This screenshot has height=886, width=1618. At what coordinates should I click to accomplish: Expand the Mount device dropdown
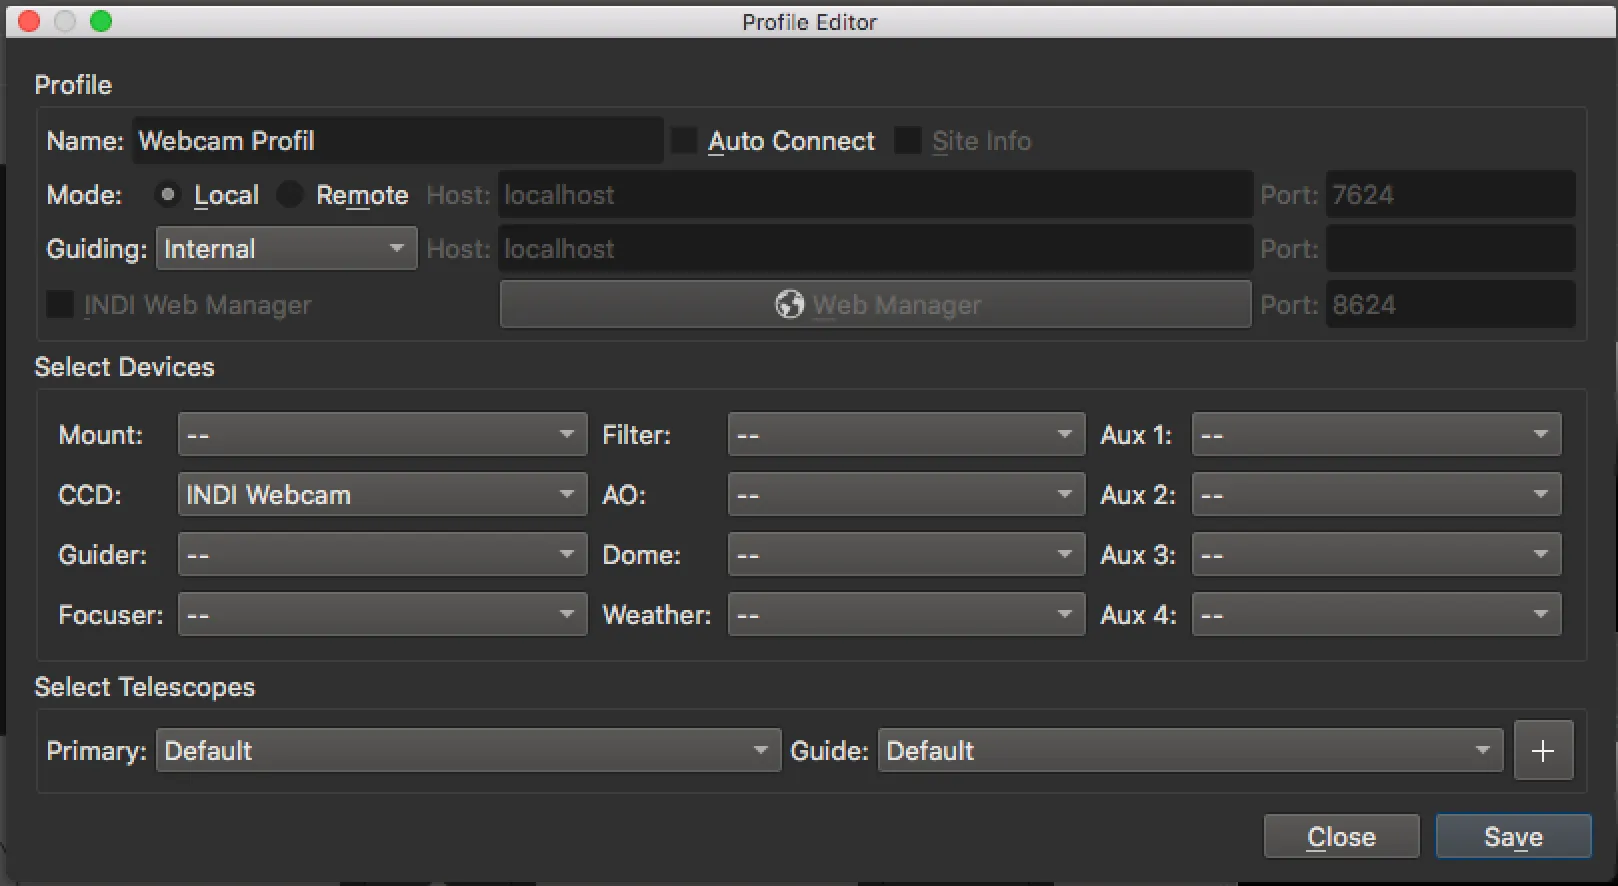tap(382, 434)
